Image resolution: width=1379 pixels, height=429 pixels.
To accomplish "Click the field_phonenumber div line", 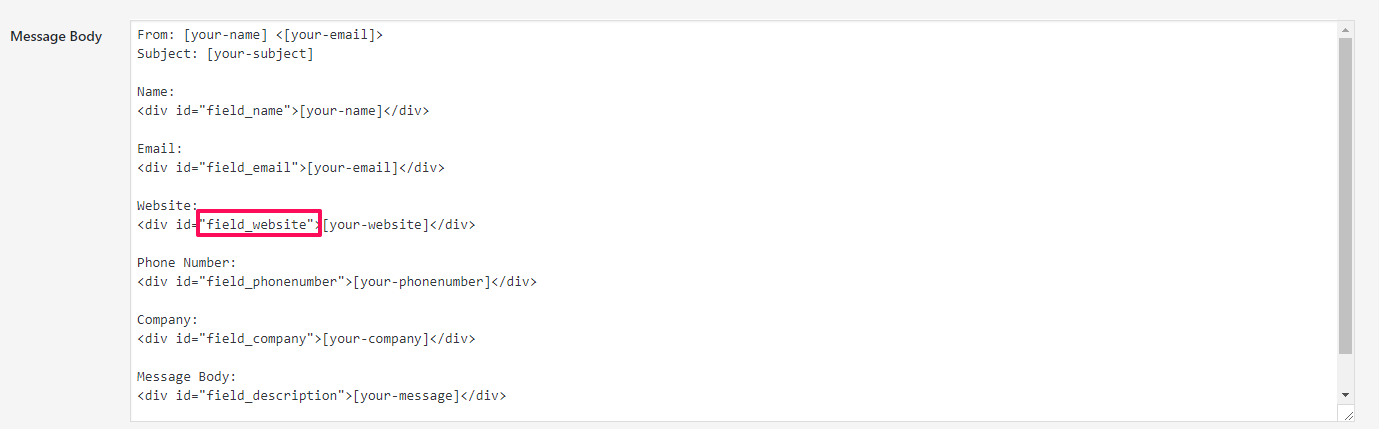I will point(337,281).
